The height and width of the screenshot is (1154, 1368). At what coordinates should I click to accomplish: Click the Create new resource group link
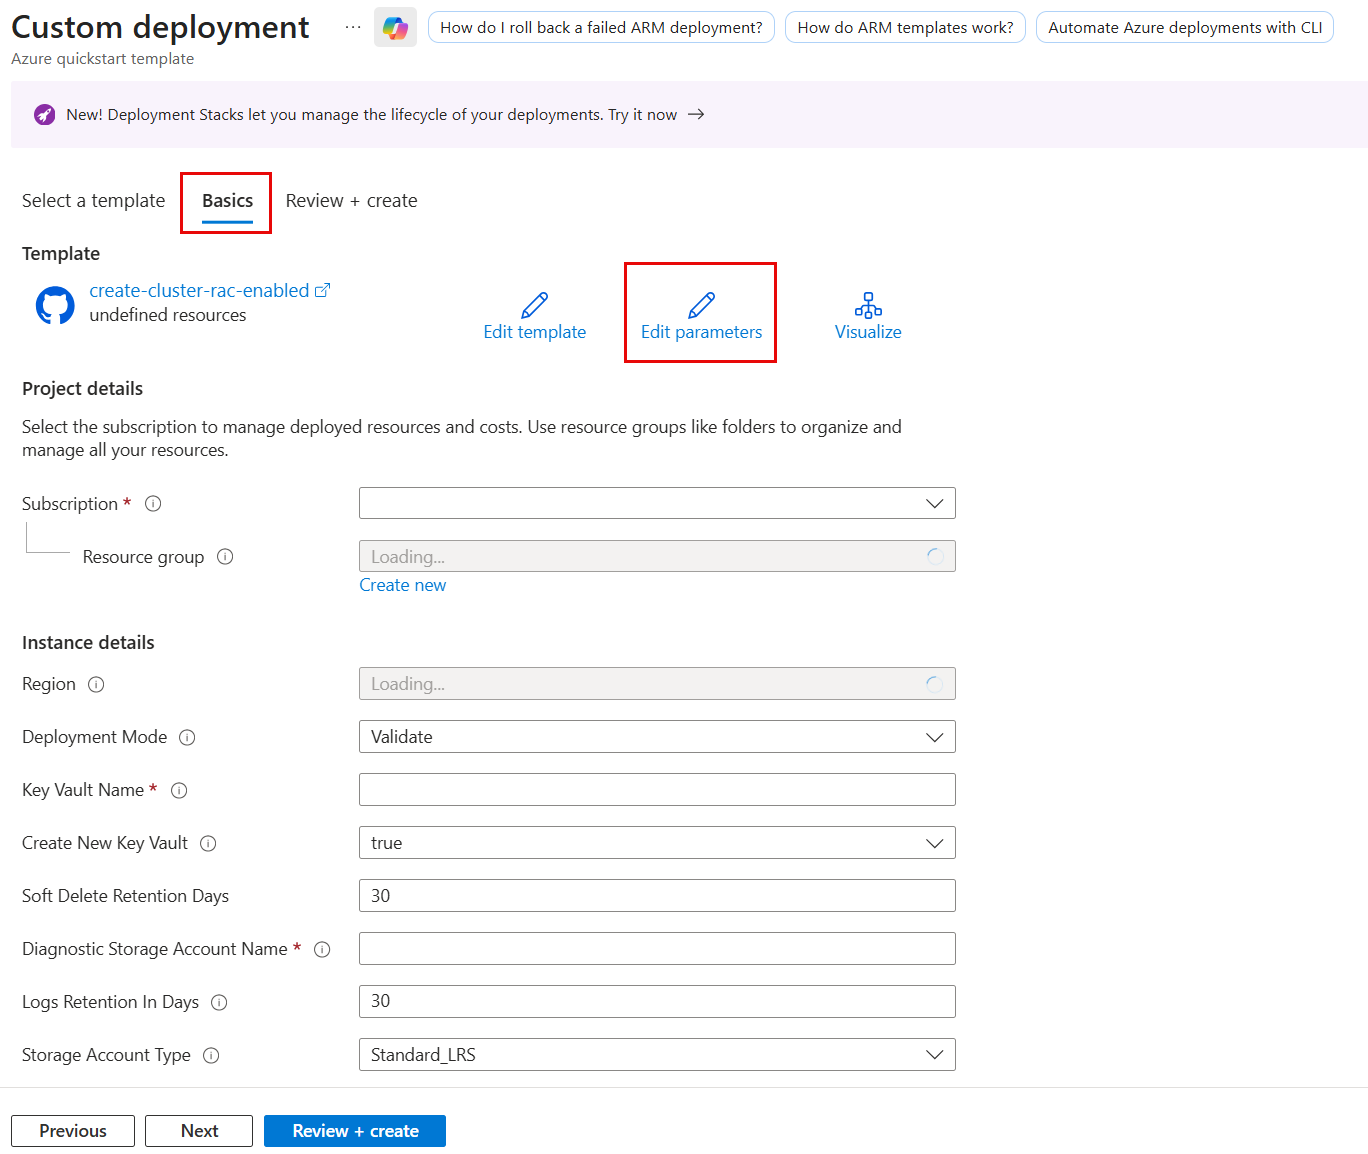click(402, 585)
